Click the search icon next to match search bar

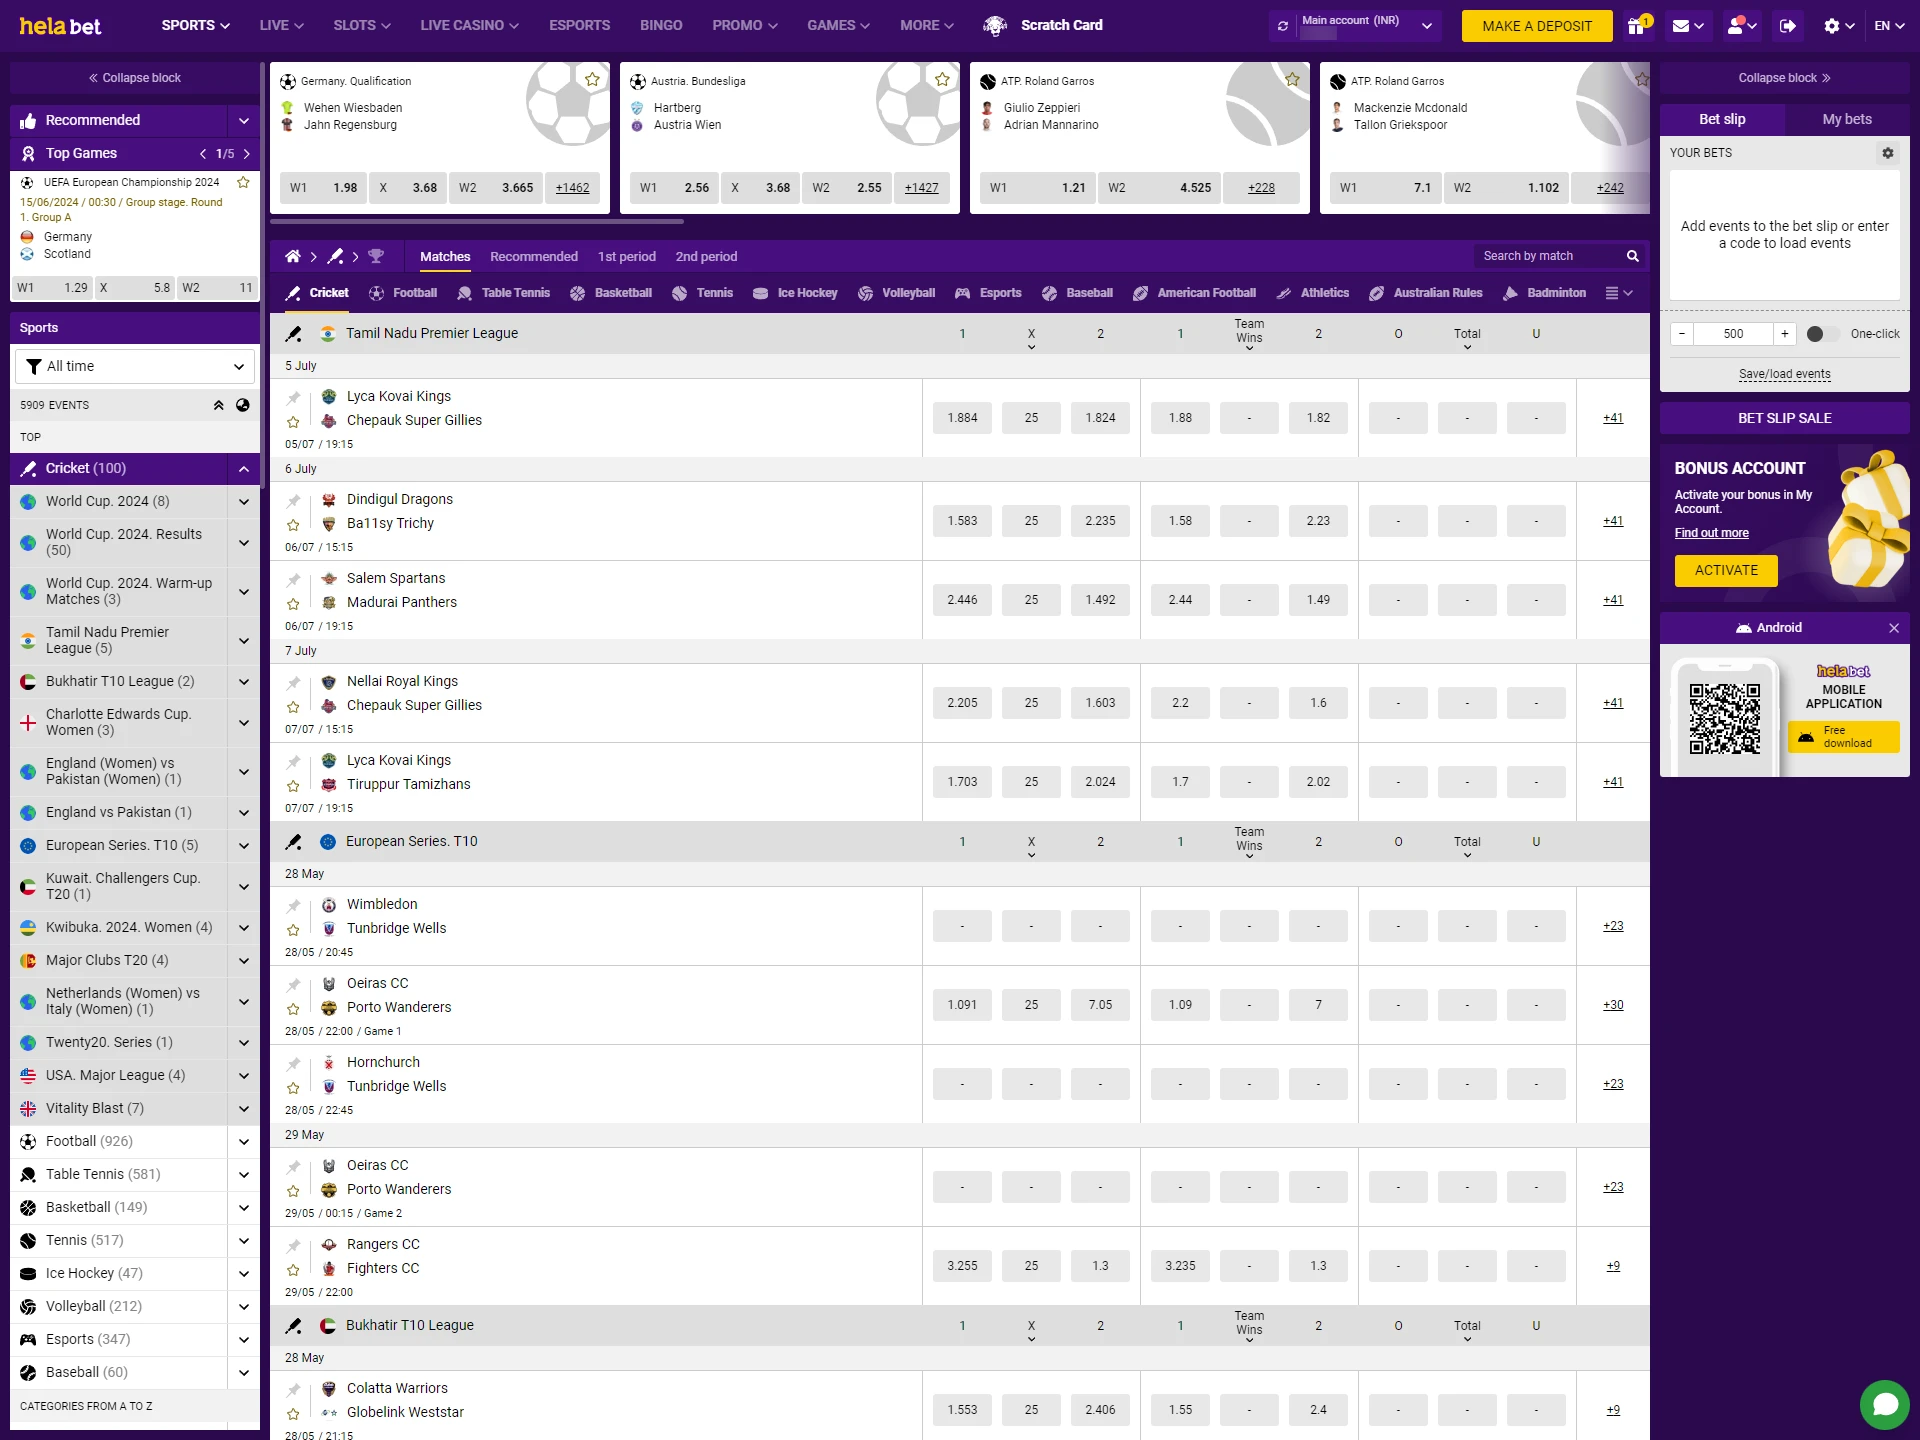click(x=1633, y=256)
